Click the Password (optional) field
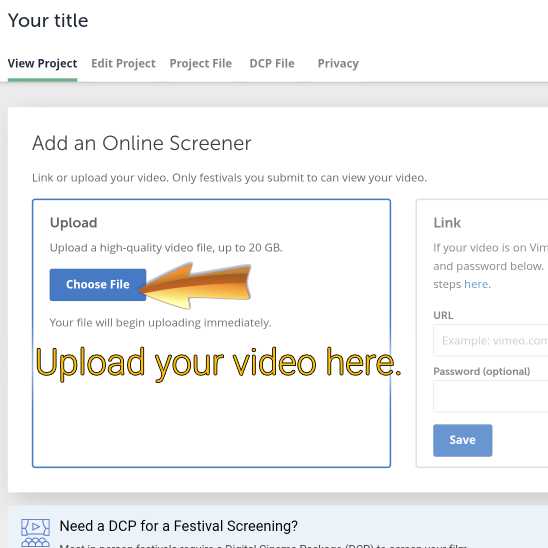Screen dimensions: 548x548 click(x=490, y=397)
